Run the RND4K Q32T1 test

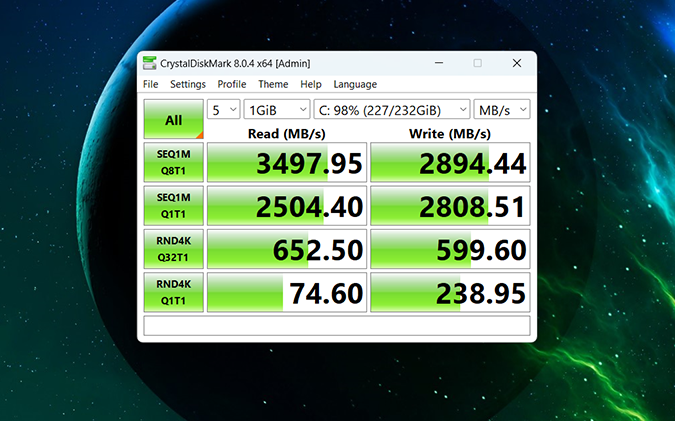(173, 249)
